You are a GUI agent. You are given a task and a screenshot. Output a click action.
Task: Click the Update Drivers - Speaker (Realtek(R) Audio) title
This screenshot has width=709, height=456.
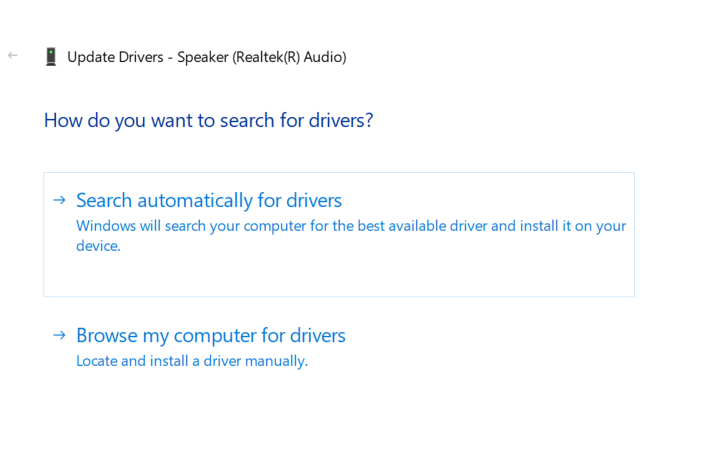pos(206,57)
